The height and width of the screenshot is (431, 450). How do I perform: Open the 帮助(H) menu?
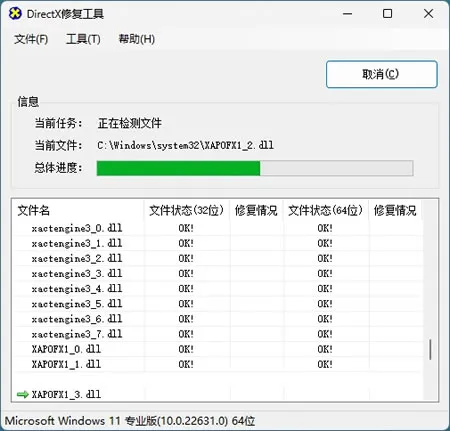click(137, 39)
